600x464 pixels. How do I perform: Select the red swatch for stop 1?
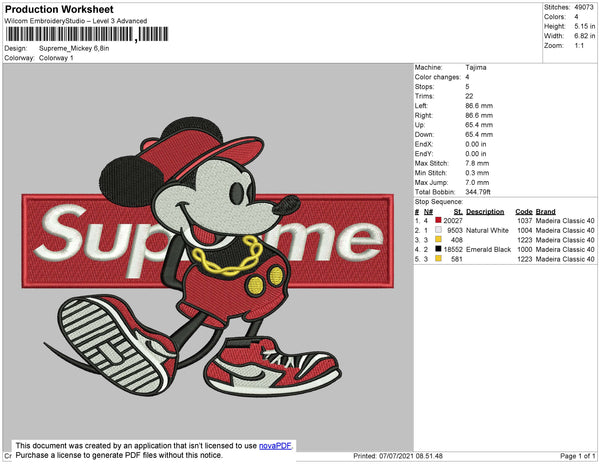[438, 220]
